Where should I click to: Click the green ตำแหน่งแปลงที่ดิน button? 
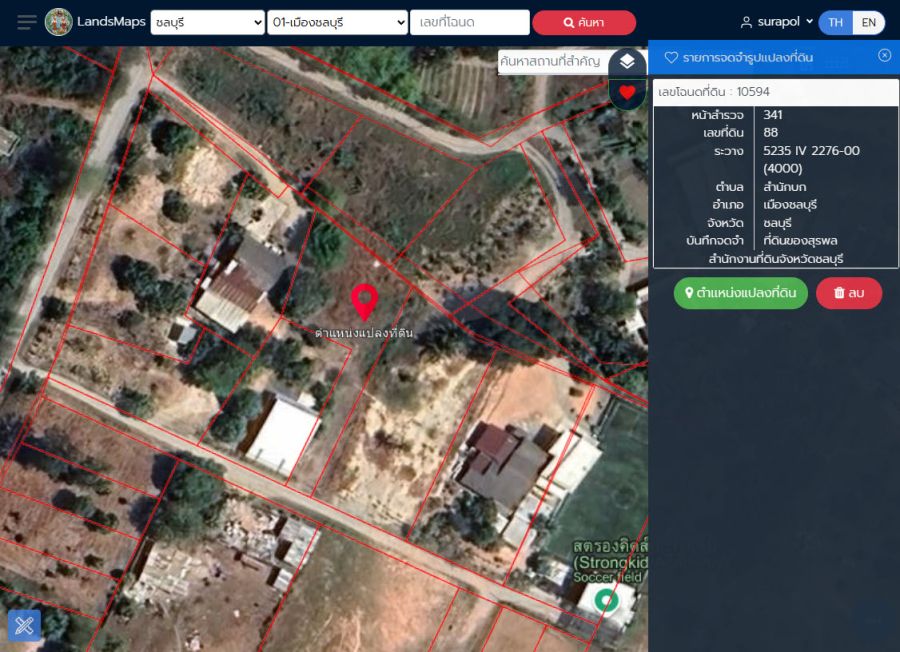click(x=740, y=293)
